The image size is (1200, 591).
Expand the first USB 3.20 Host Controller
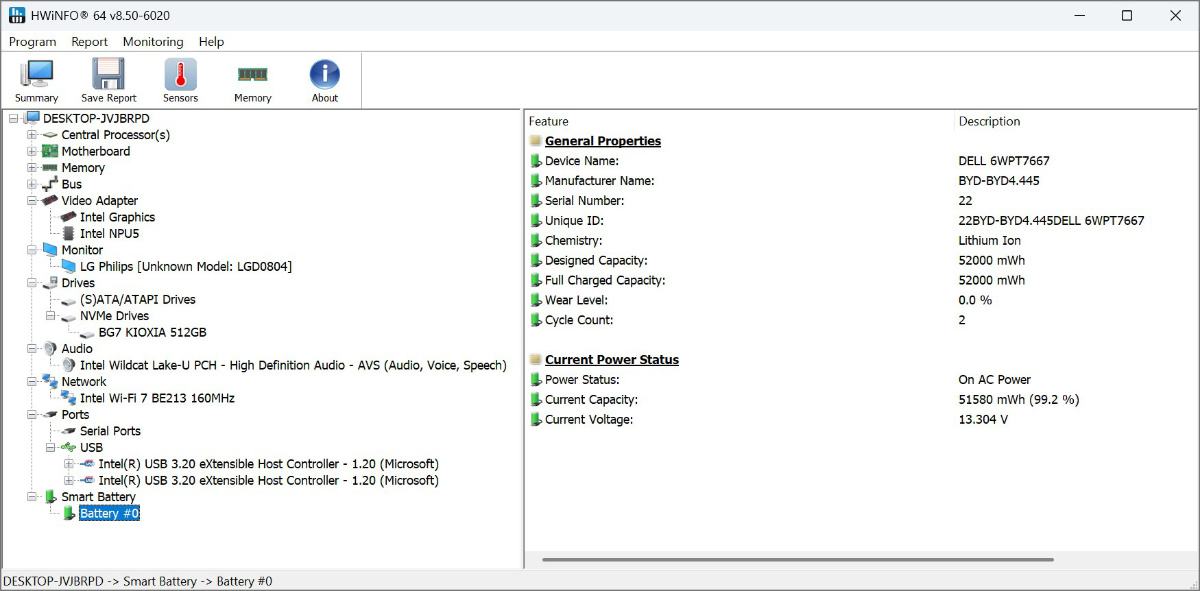pos(68,464)
